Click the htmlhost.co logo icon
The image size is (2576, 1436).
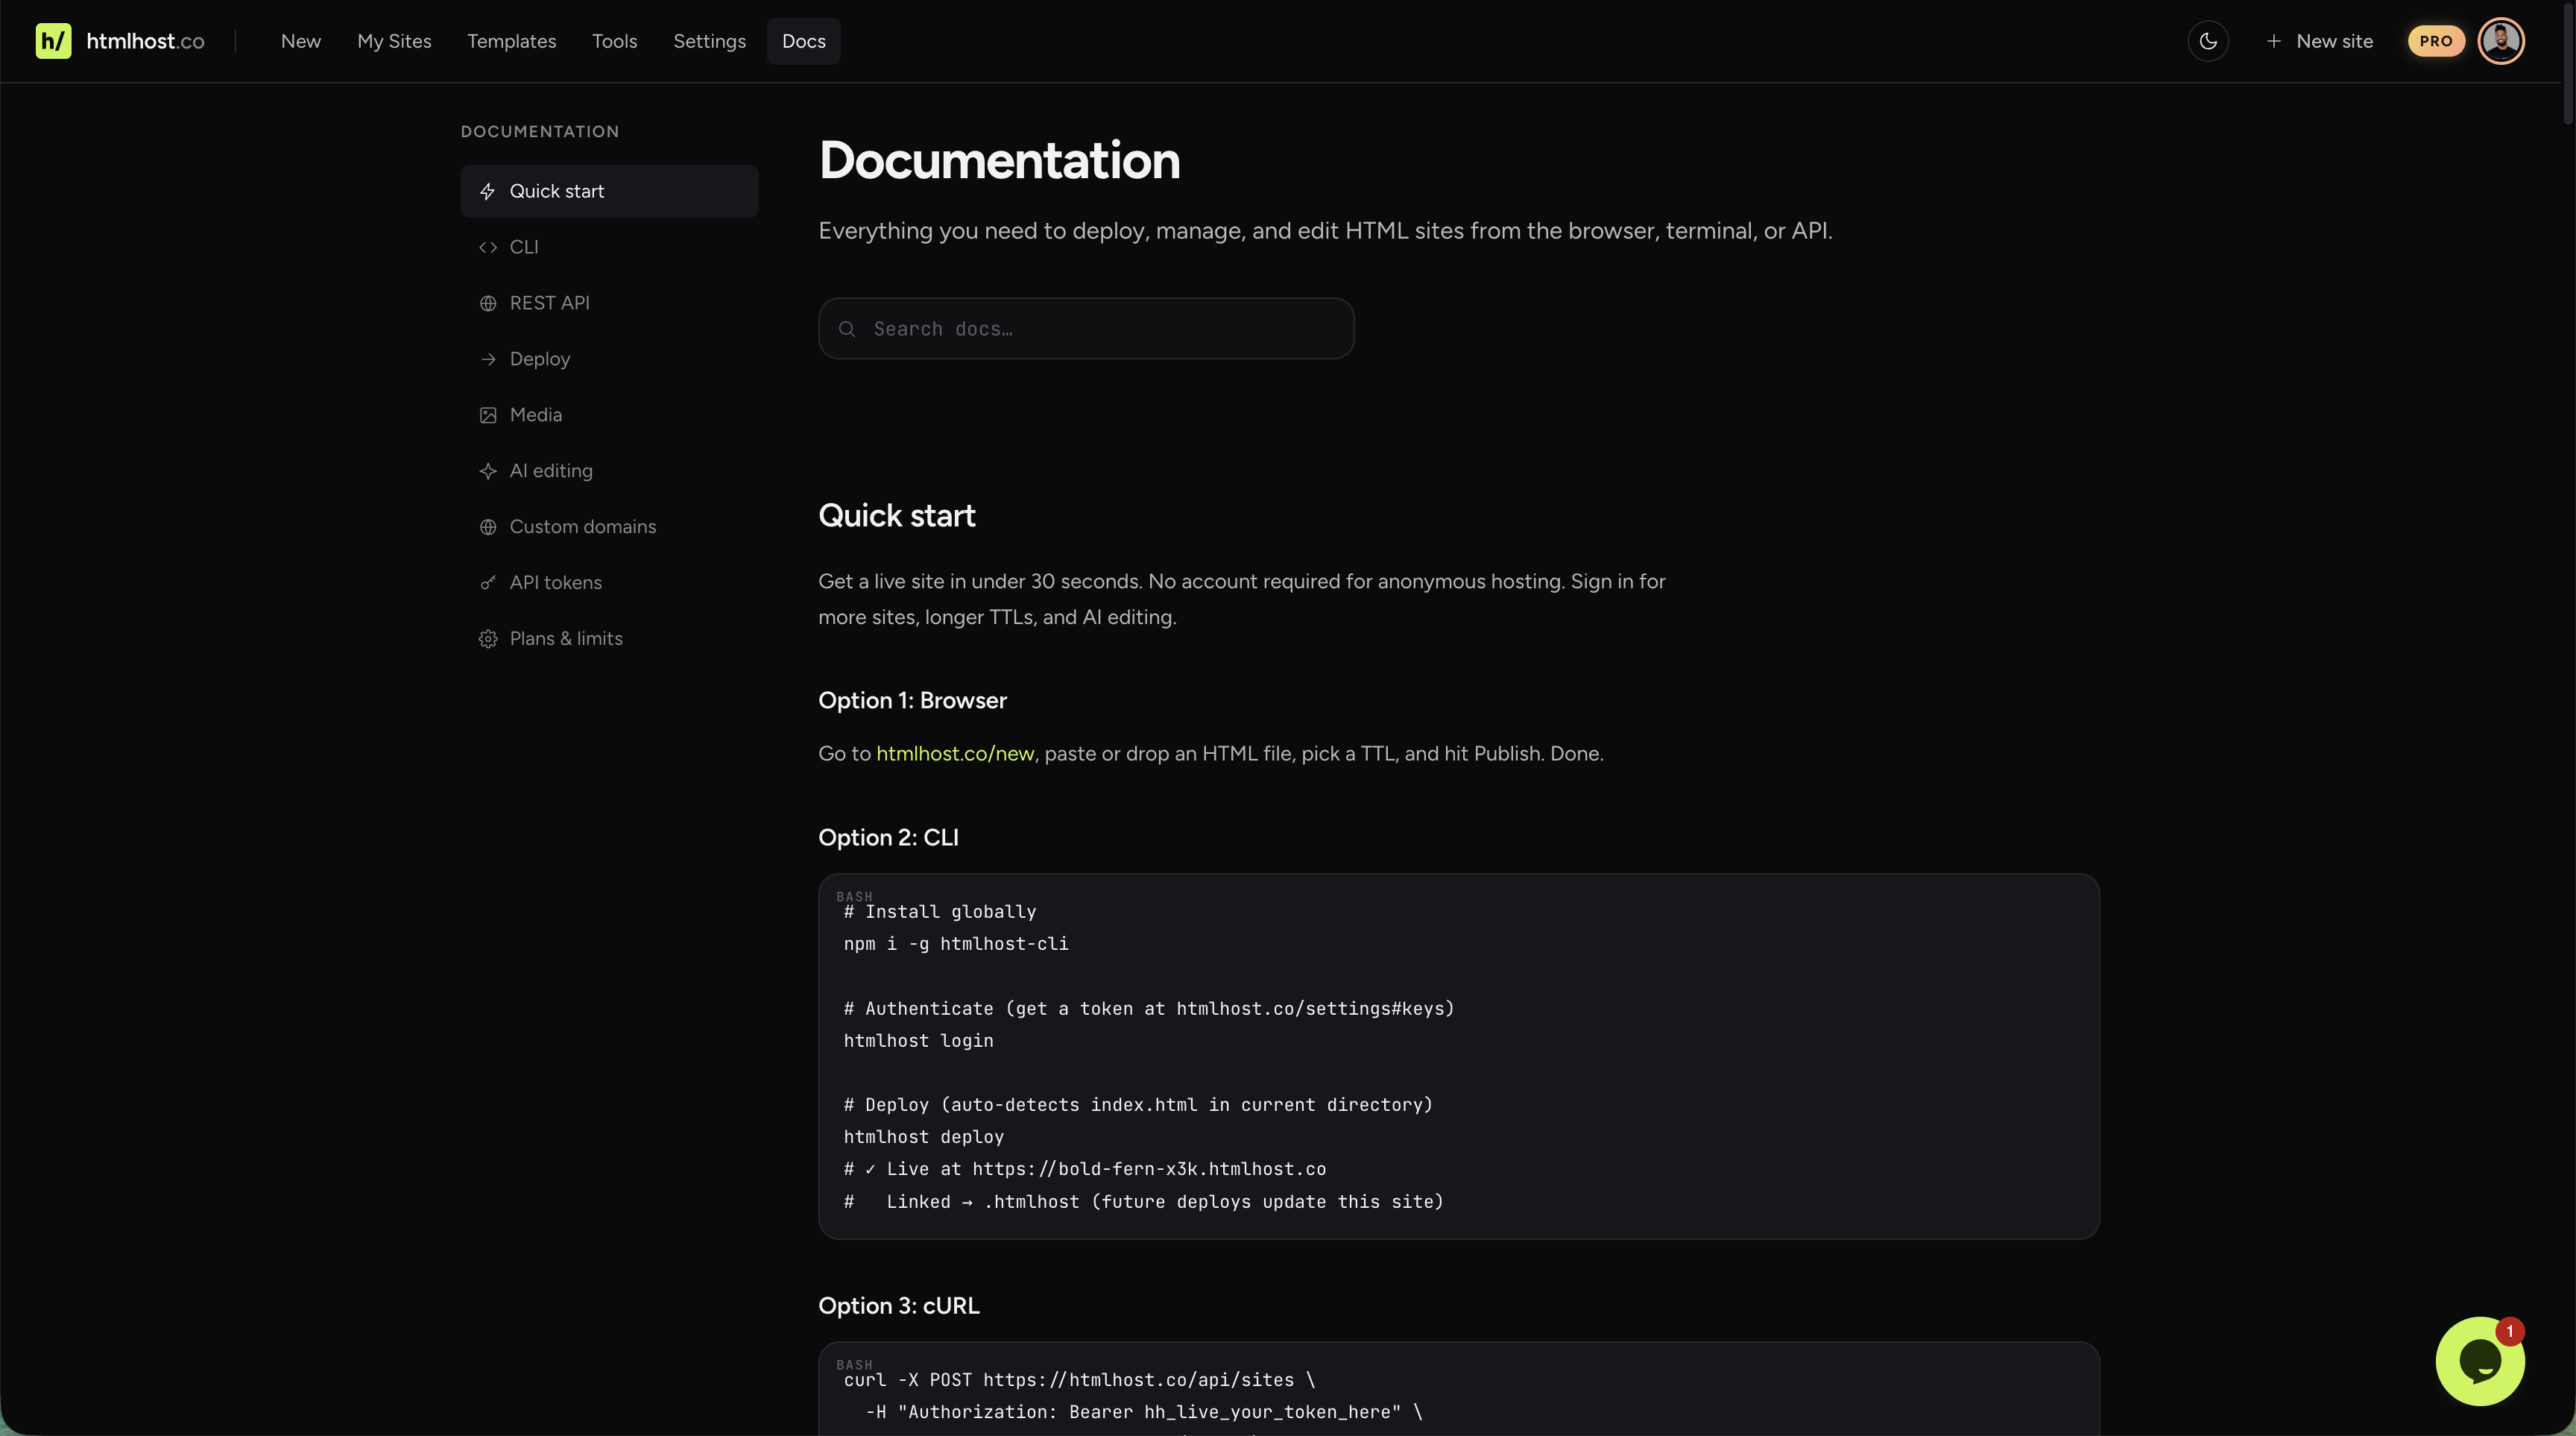(53, 41)
